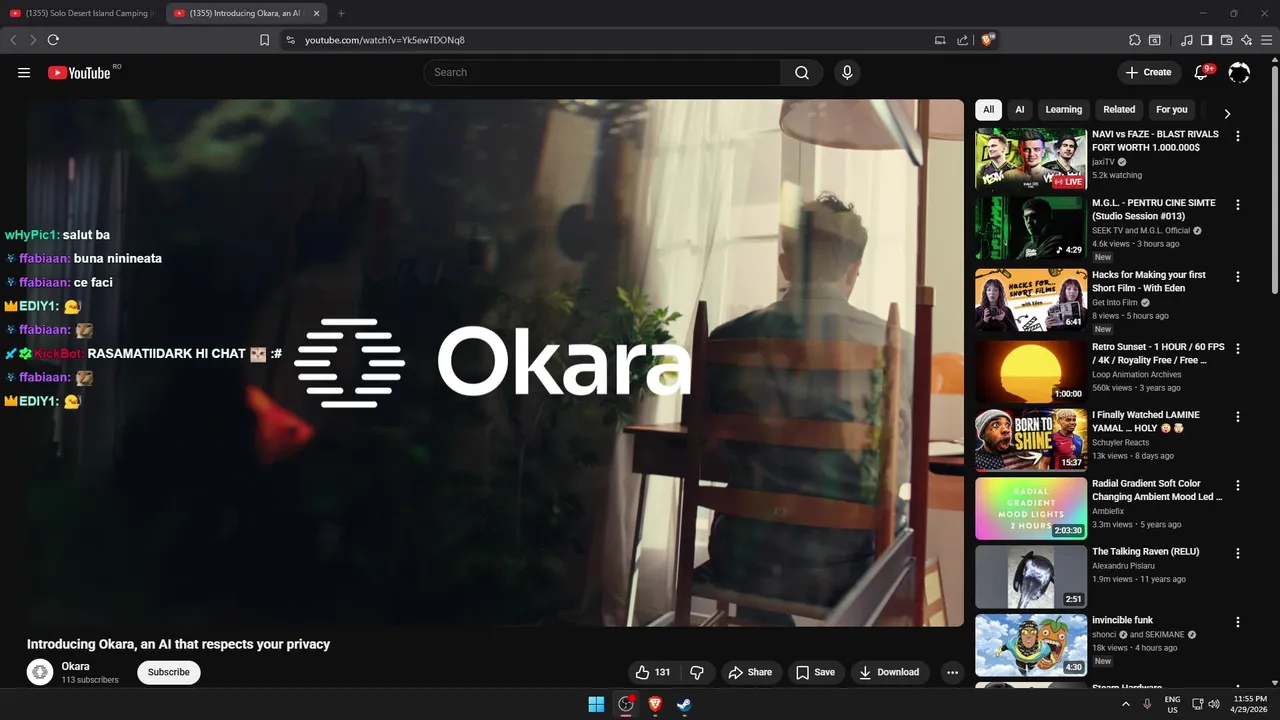The width and height of the screenshot is (1280, 720).
Task: Open the Radial Gradient Mood Lights thumbnail
Action: pyautogui.click(x=1031, y=508)
